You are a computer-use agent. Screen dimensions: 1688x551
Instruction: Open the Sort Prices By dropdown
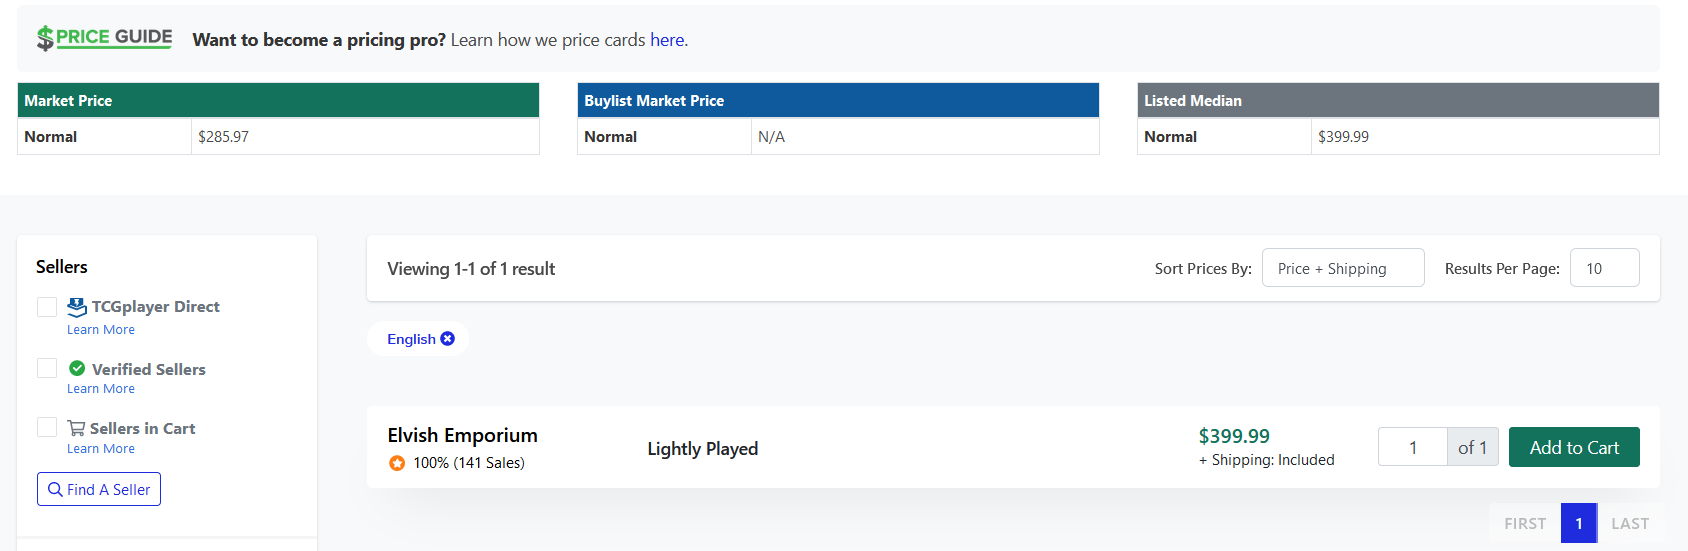point(1342,268)
